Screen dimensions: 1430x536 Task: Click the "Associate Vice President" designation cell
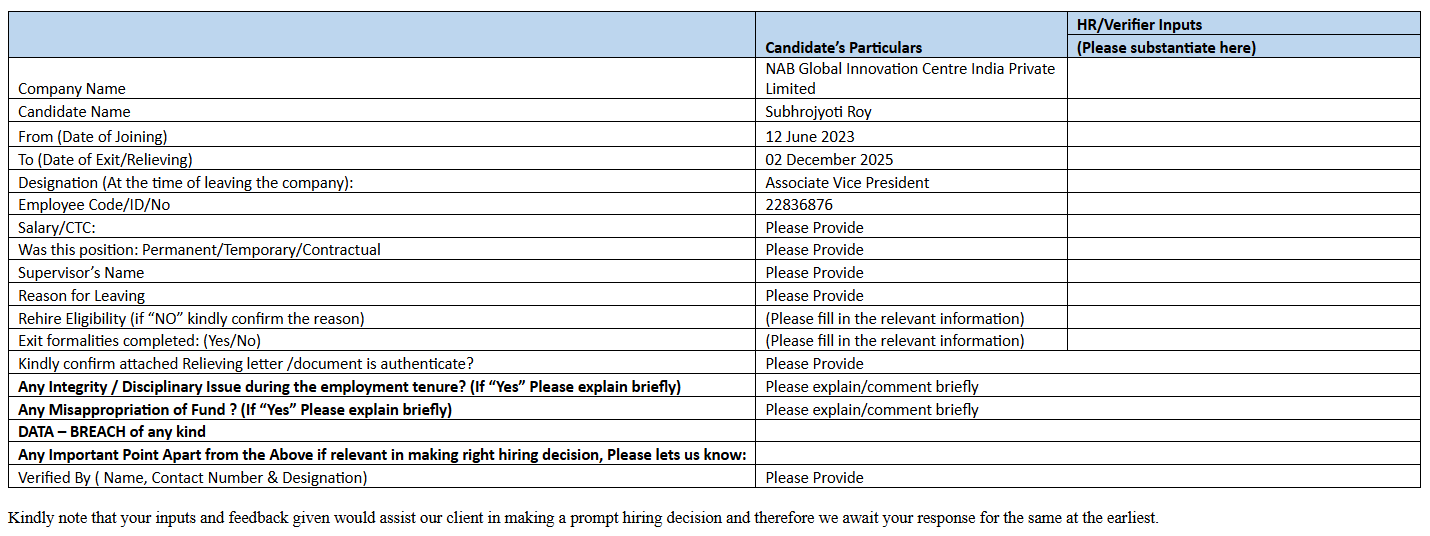click(847, 182)
